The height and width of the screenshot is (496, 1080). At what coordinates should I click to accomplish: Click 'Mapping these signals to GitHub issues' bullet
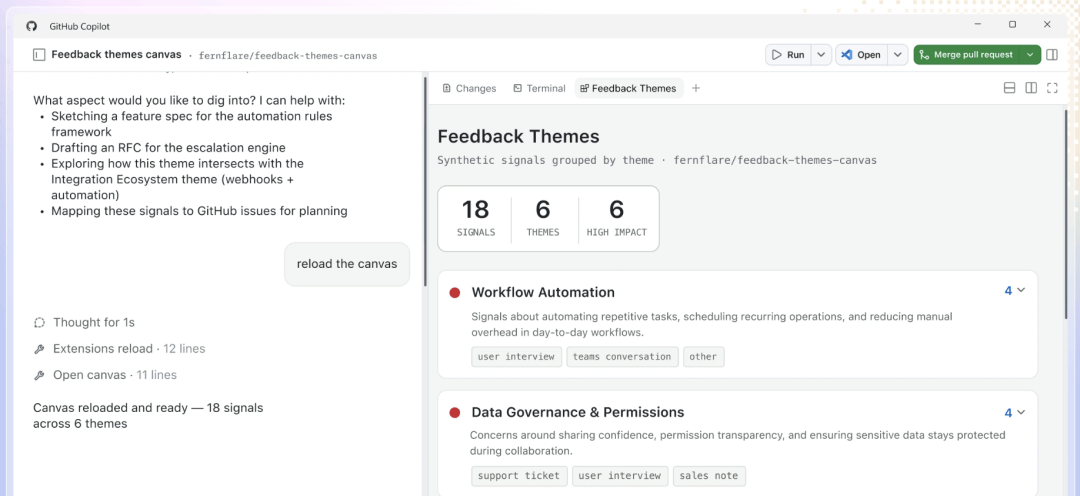pos(199,211)
